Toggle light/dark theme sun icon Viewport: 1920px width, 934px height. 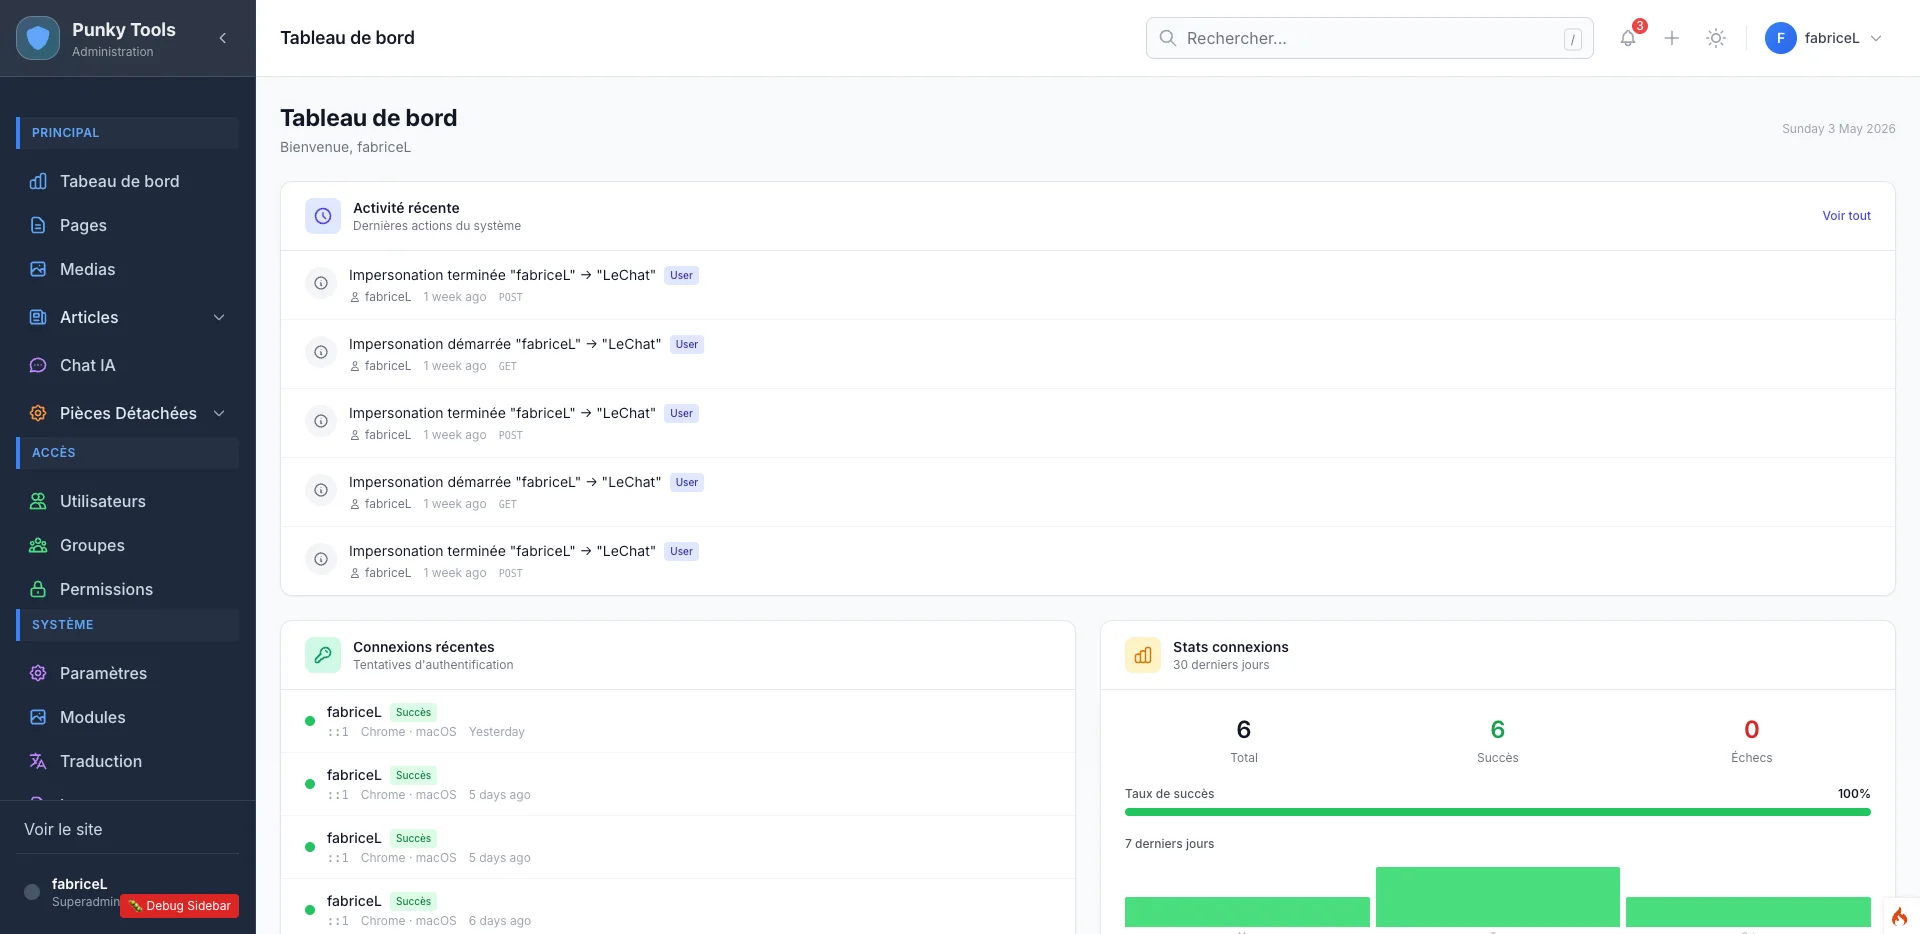(1716, 38)
